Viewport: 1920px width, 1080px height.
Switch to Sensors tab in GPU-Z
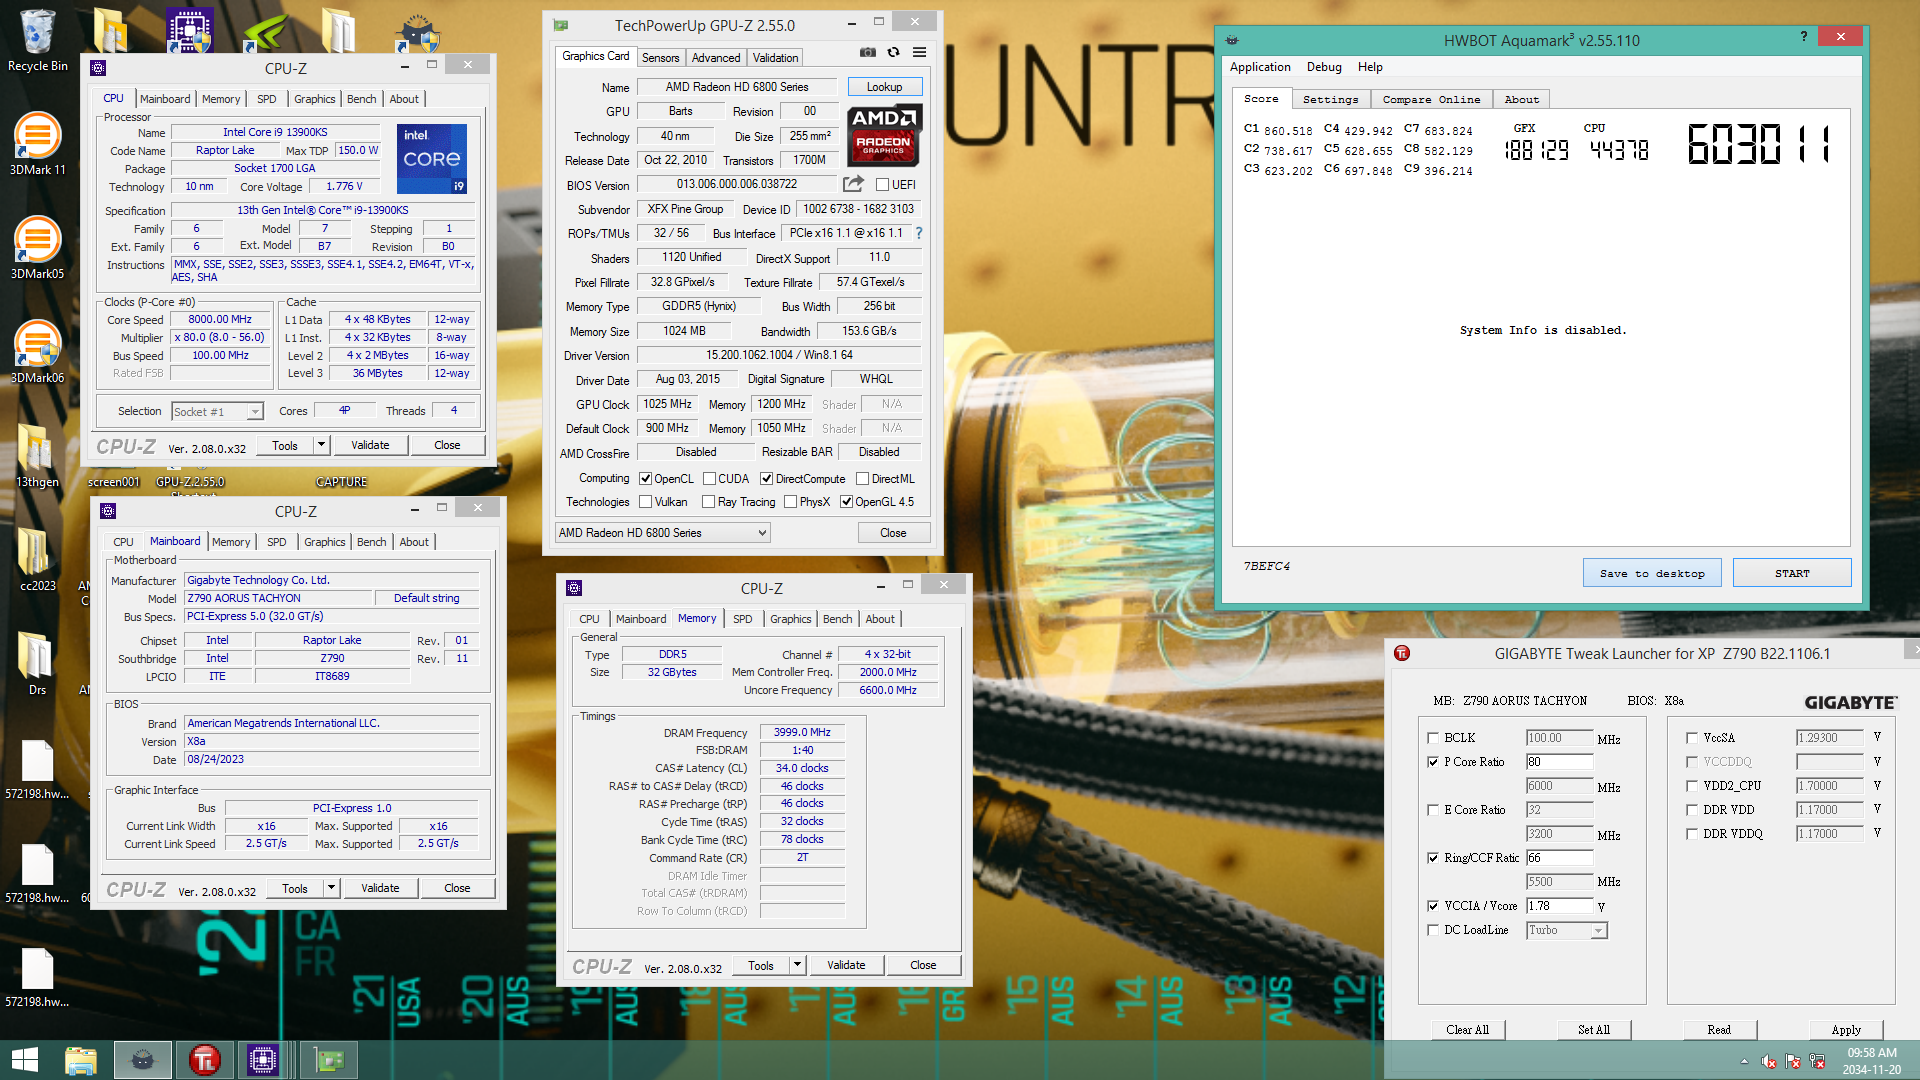pos(660,58)
